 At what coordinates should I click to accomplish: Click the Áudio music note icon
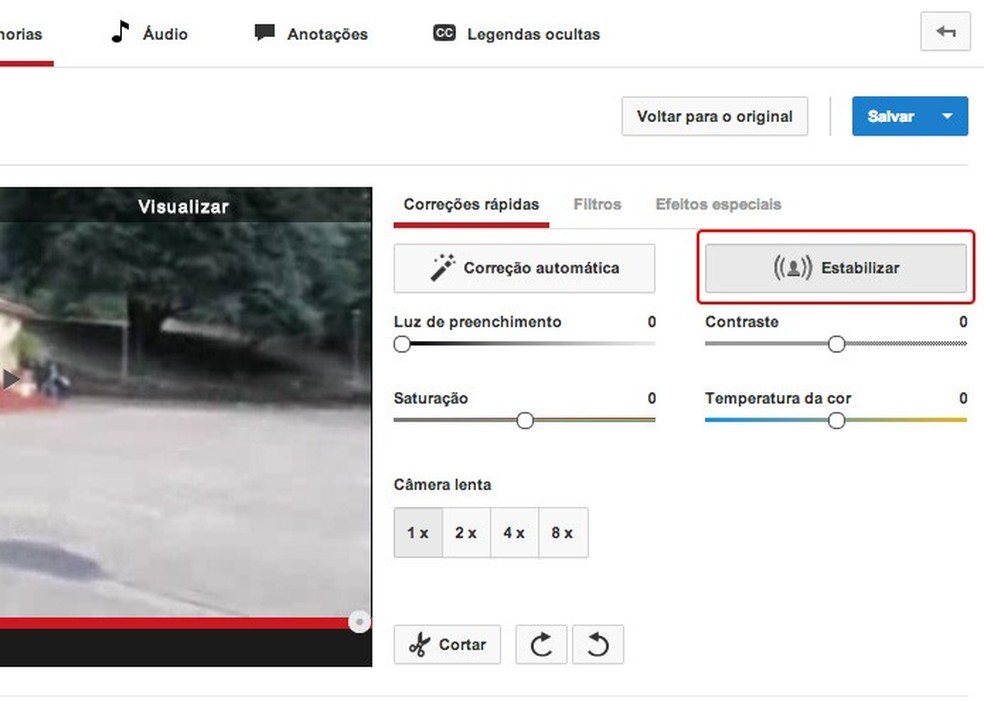(x=118, y=31)
